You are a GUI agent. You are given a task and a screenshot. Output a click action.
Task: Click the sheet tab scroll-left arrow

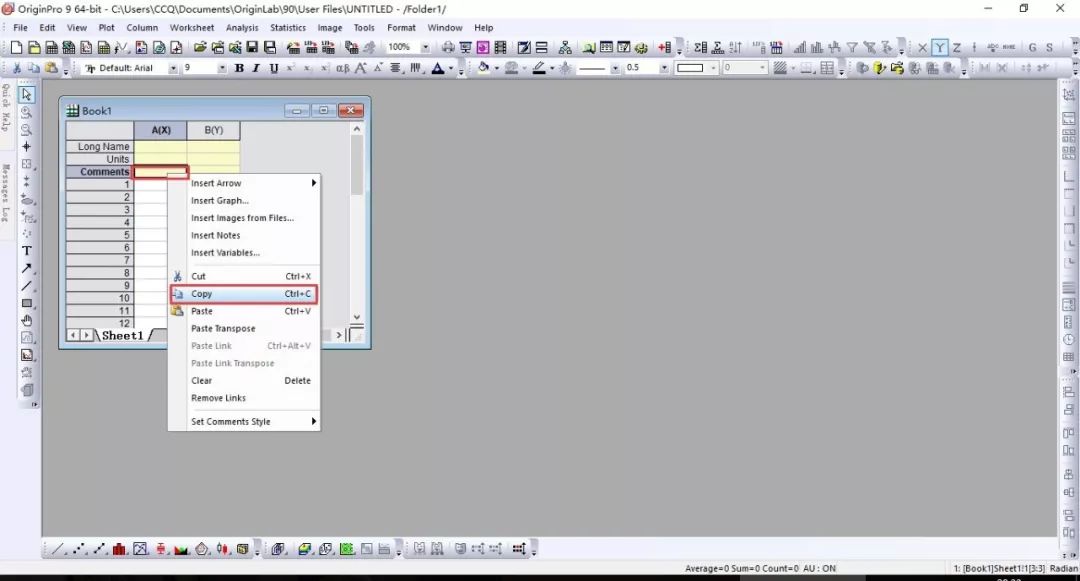(73, 335)
